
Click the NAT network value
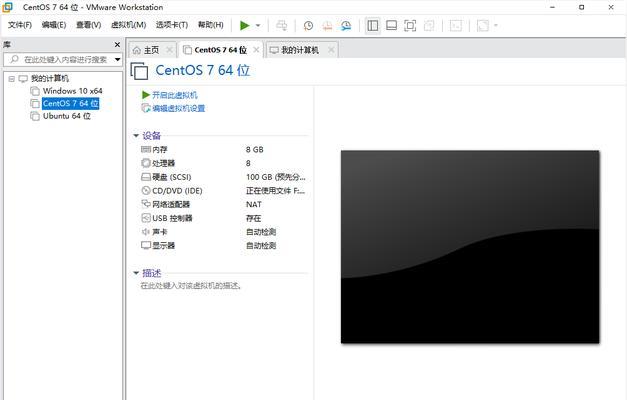click(x=254, y=204)
